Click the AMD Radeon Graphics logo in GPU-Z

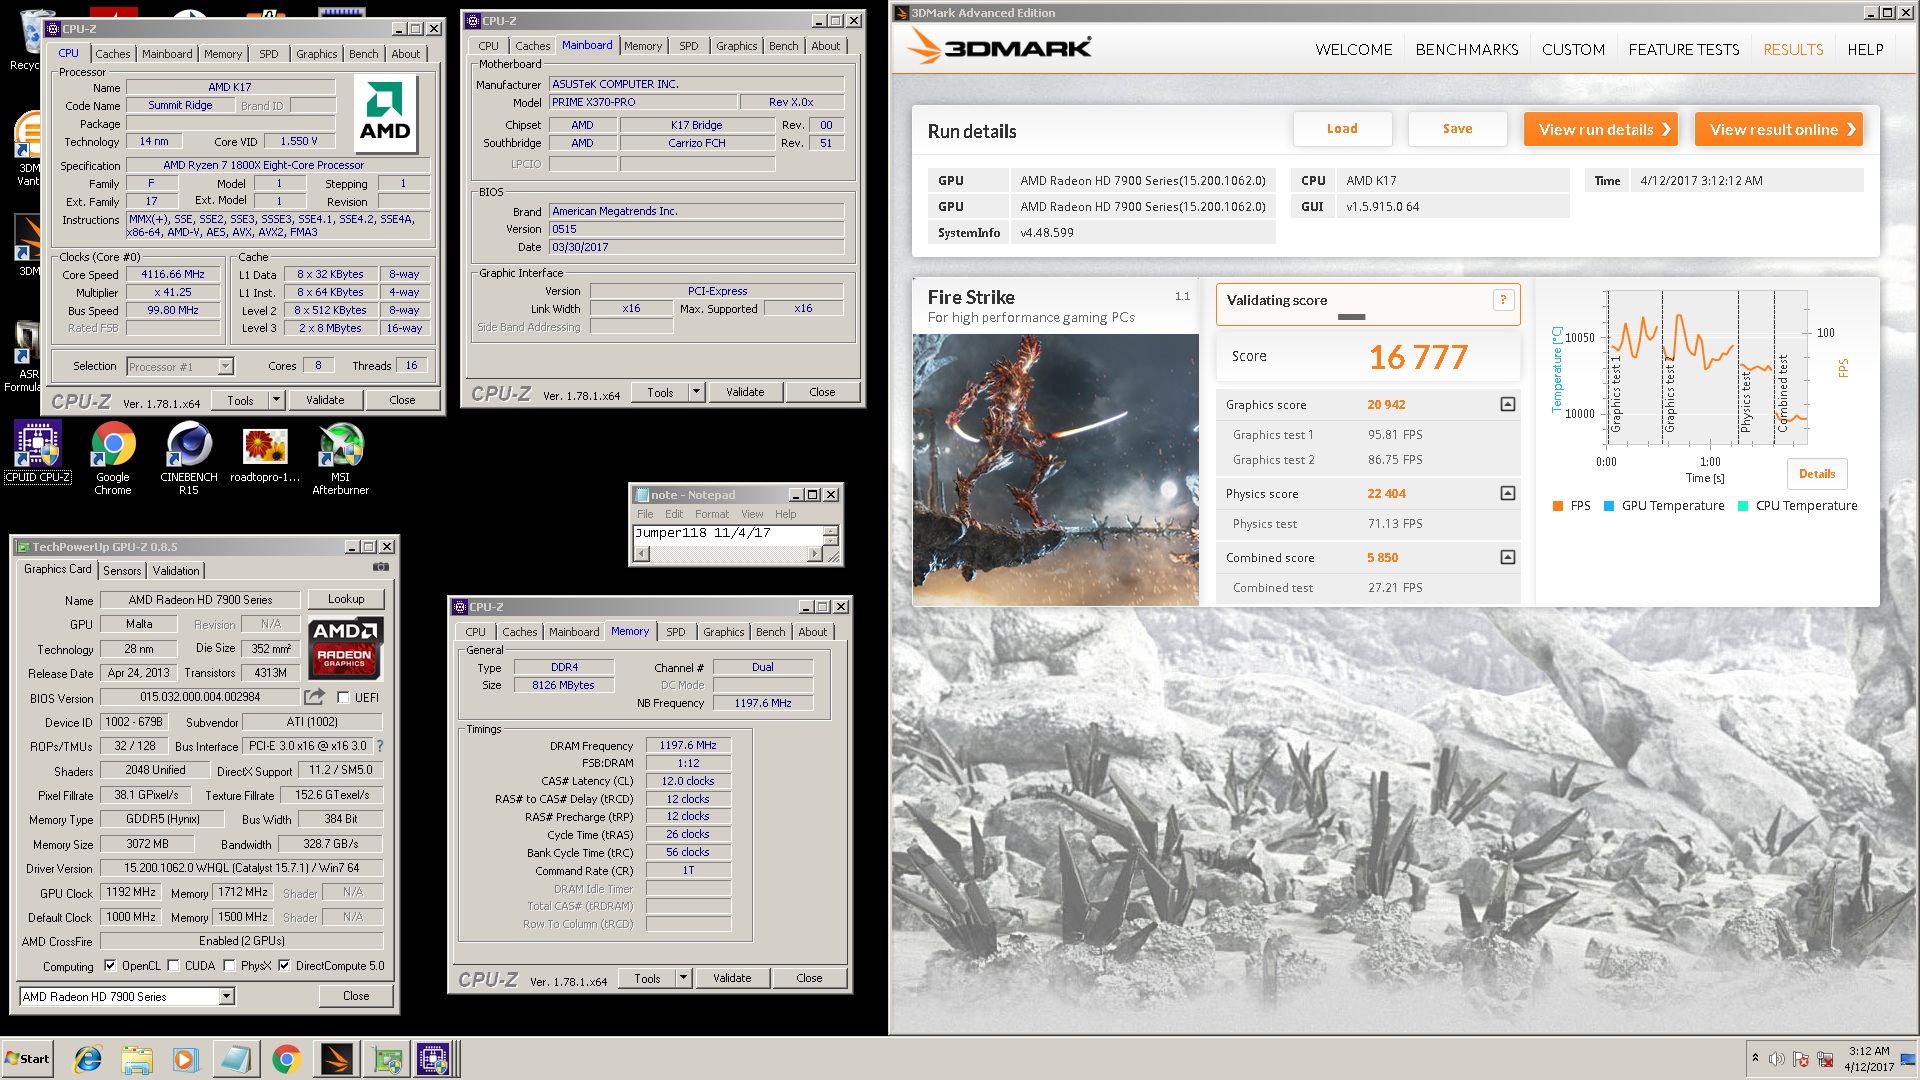click(344, 648)
